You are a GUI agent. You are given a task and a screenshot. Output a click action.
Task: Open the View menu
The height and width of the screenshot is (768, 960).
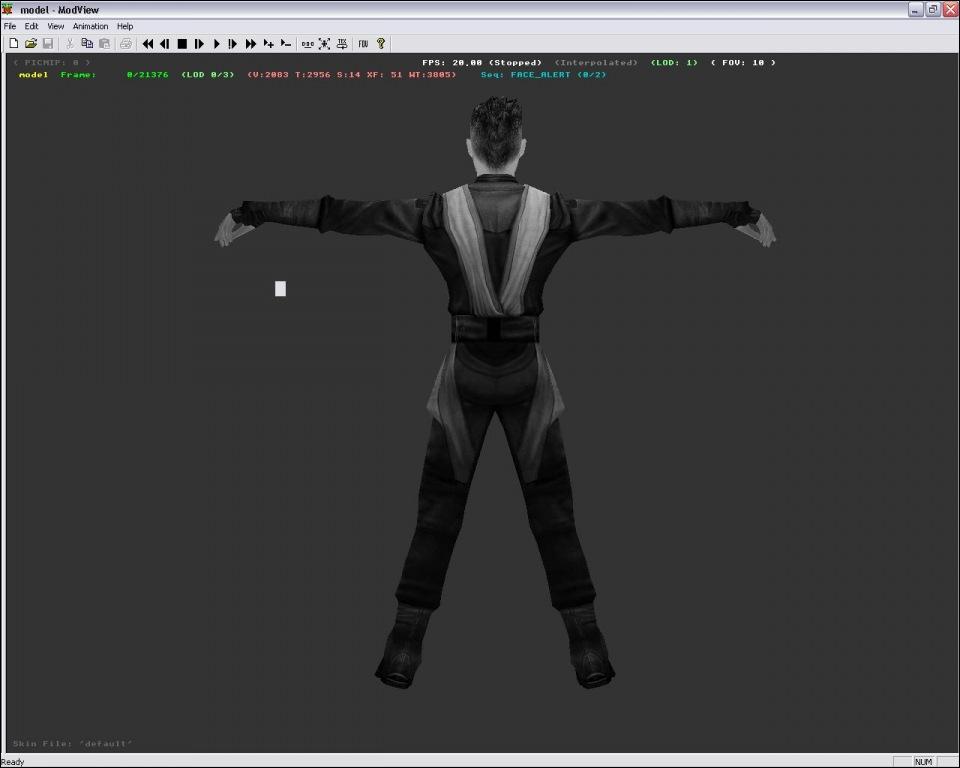point(56,26)
